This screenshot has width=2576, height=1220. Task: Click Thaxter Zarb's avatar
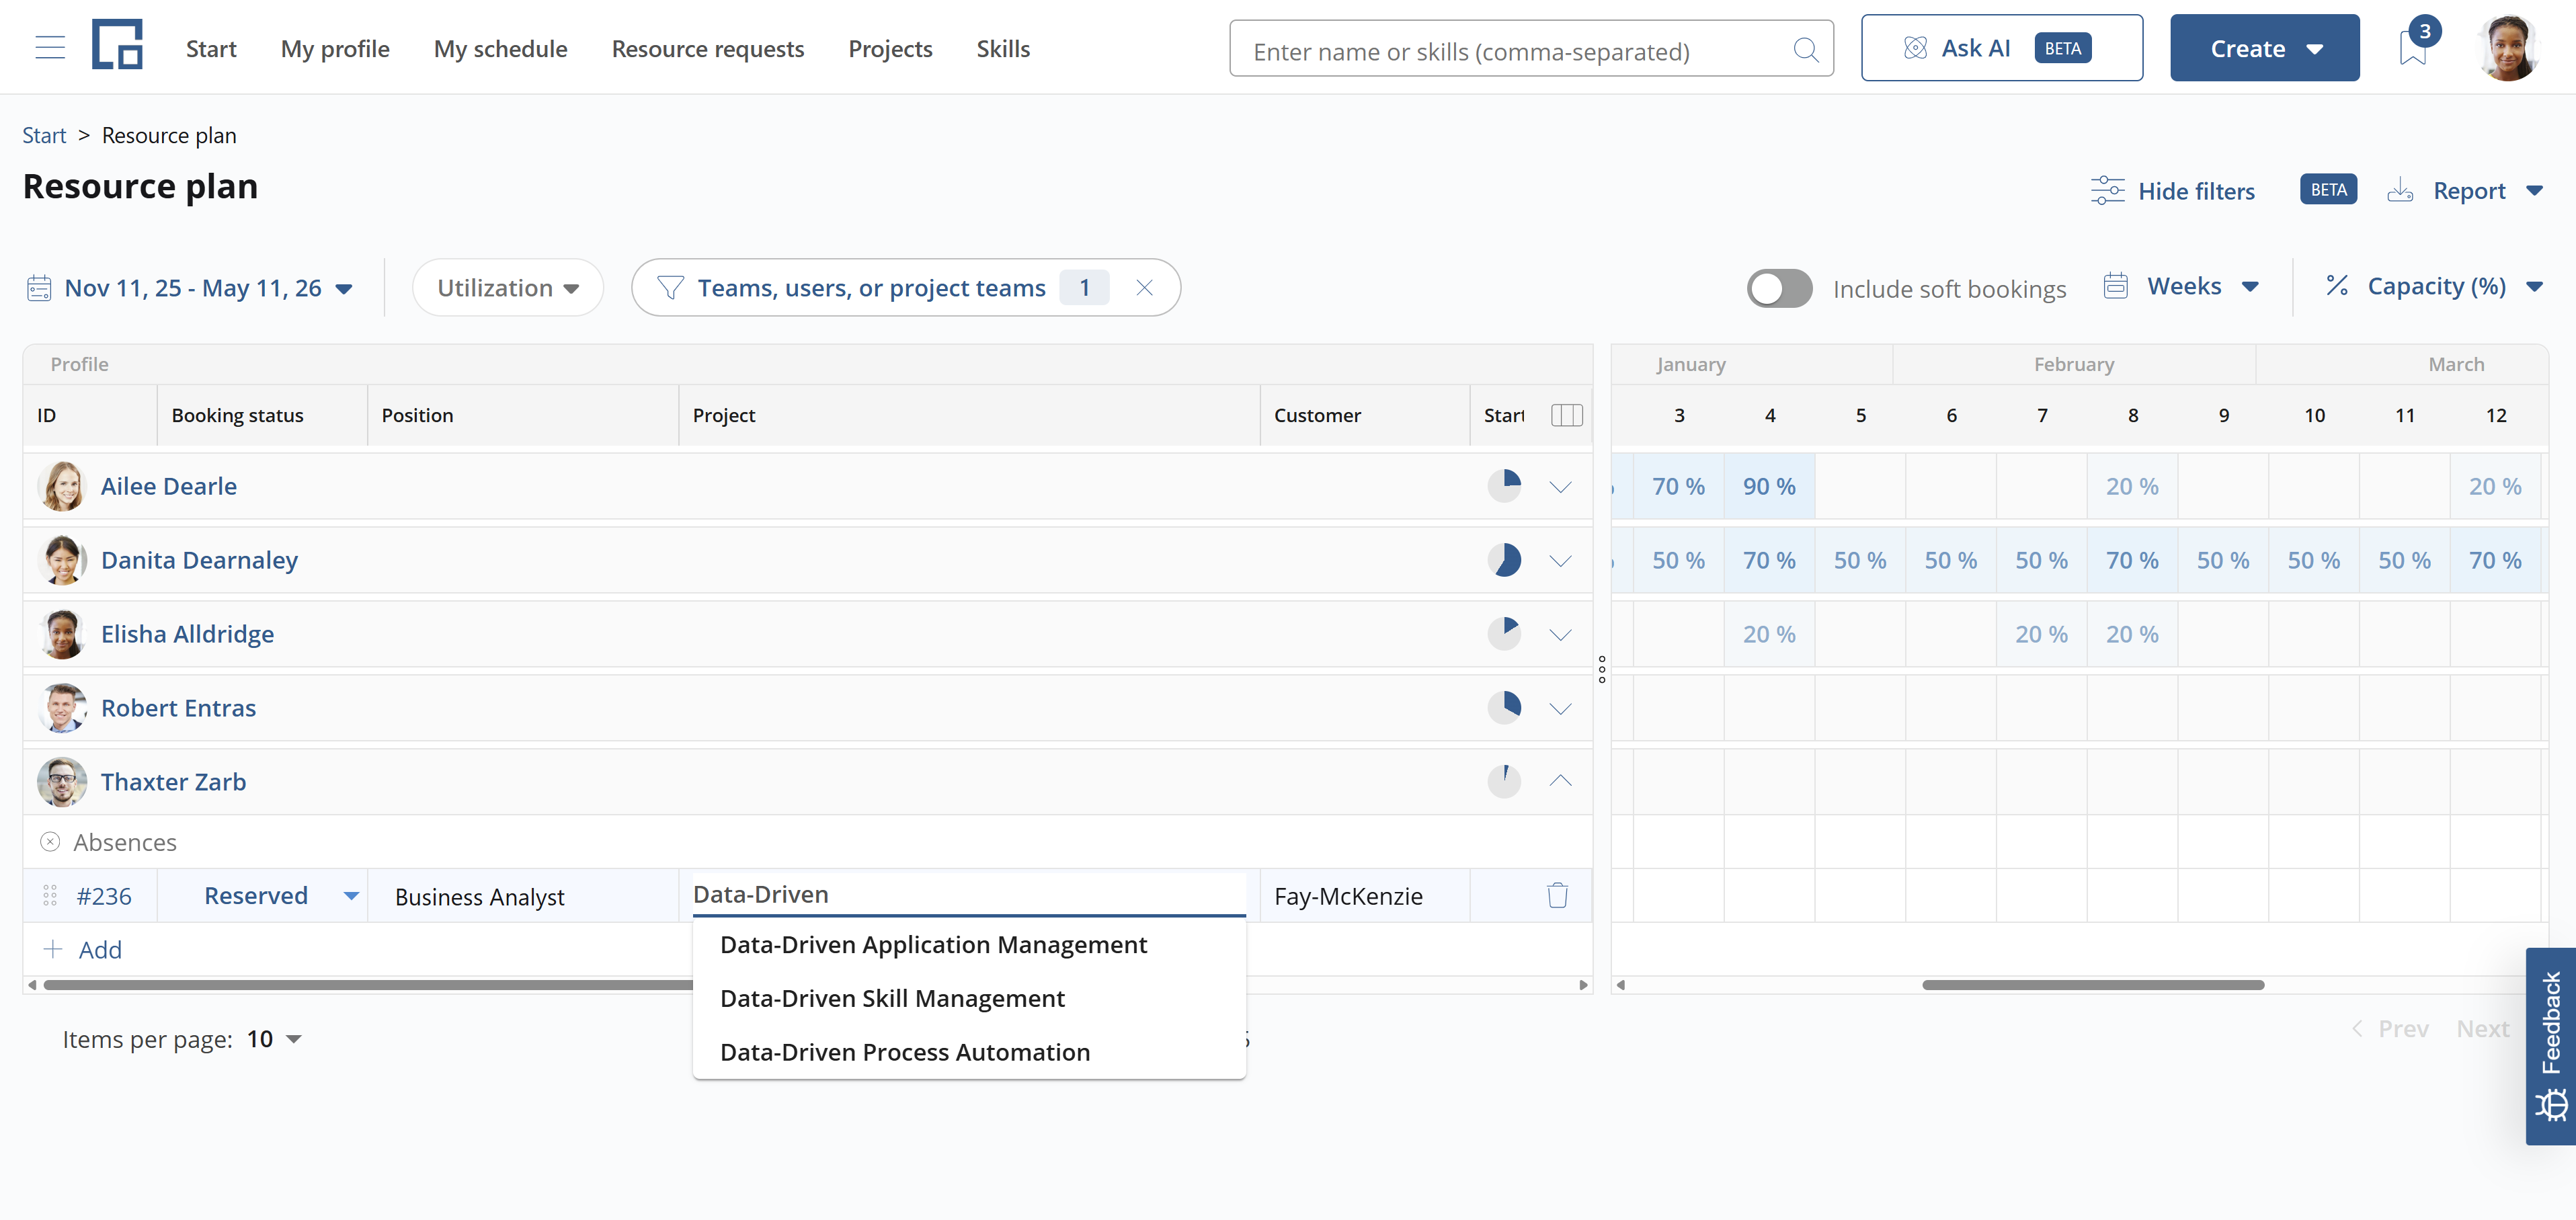click(62, 782)
